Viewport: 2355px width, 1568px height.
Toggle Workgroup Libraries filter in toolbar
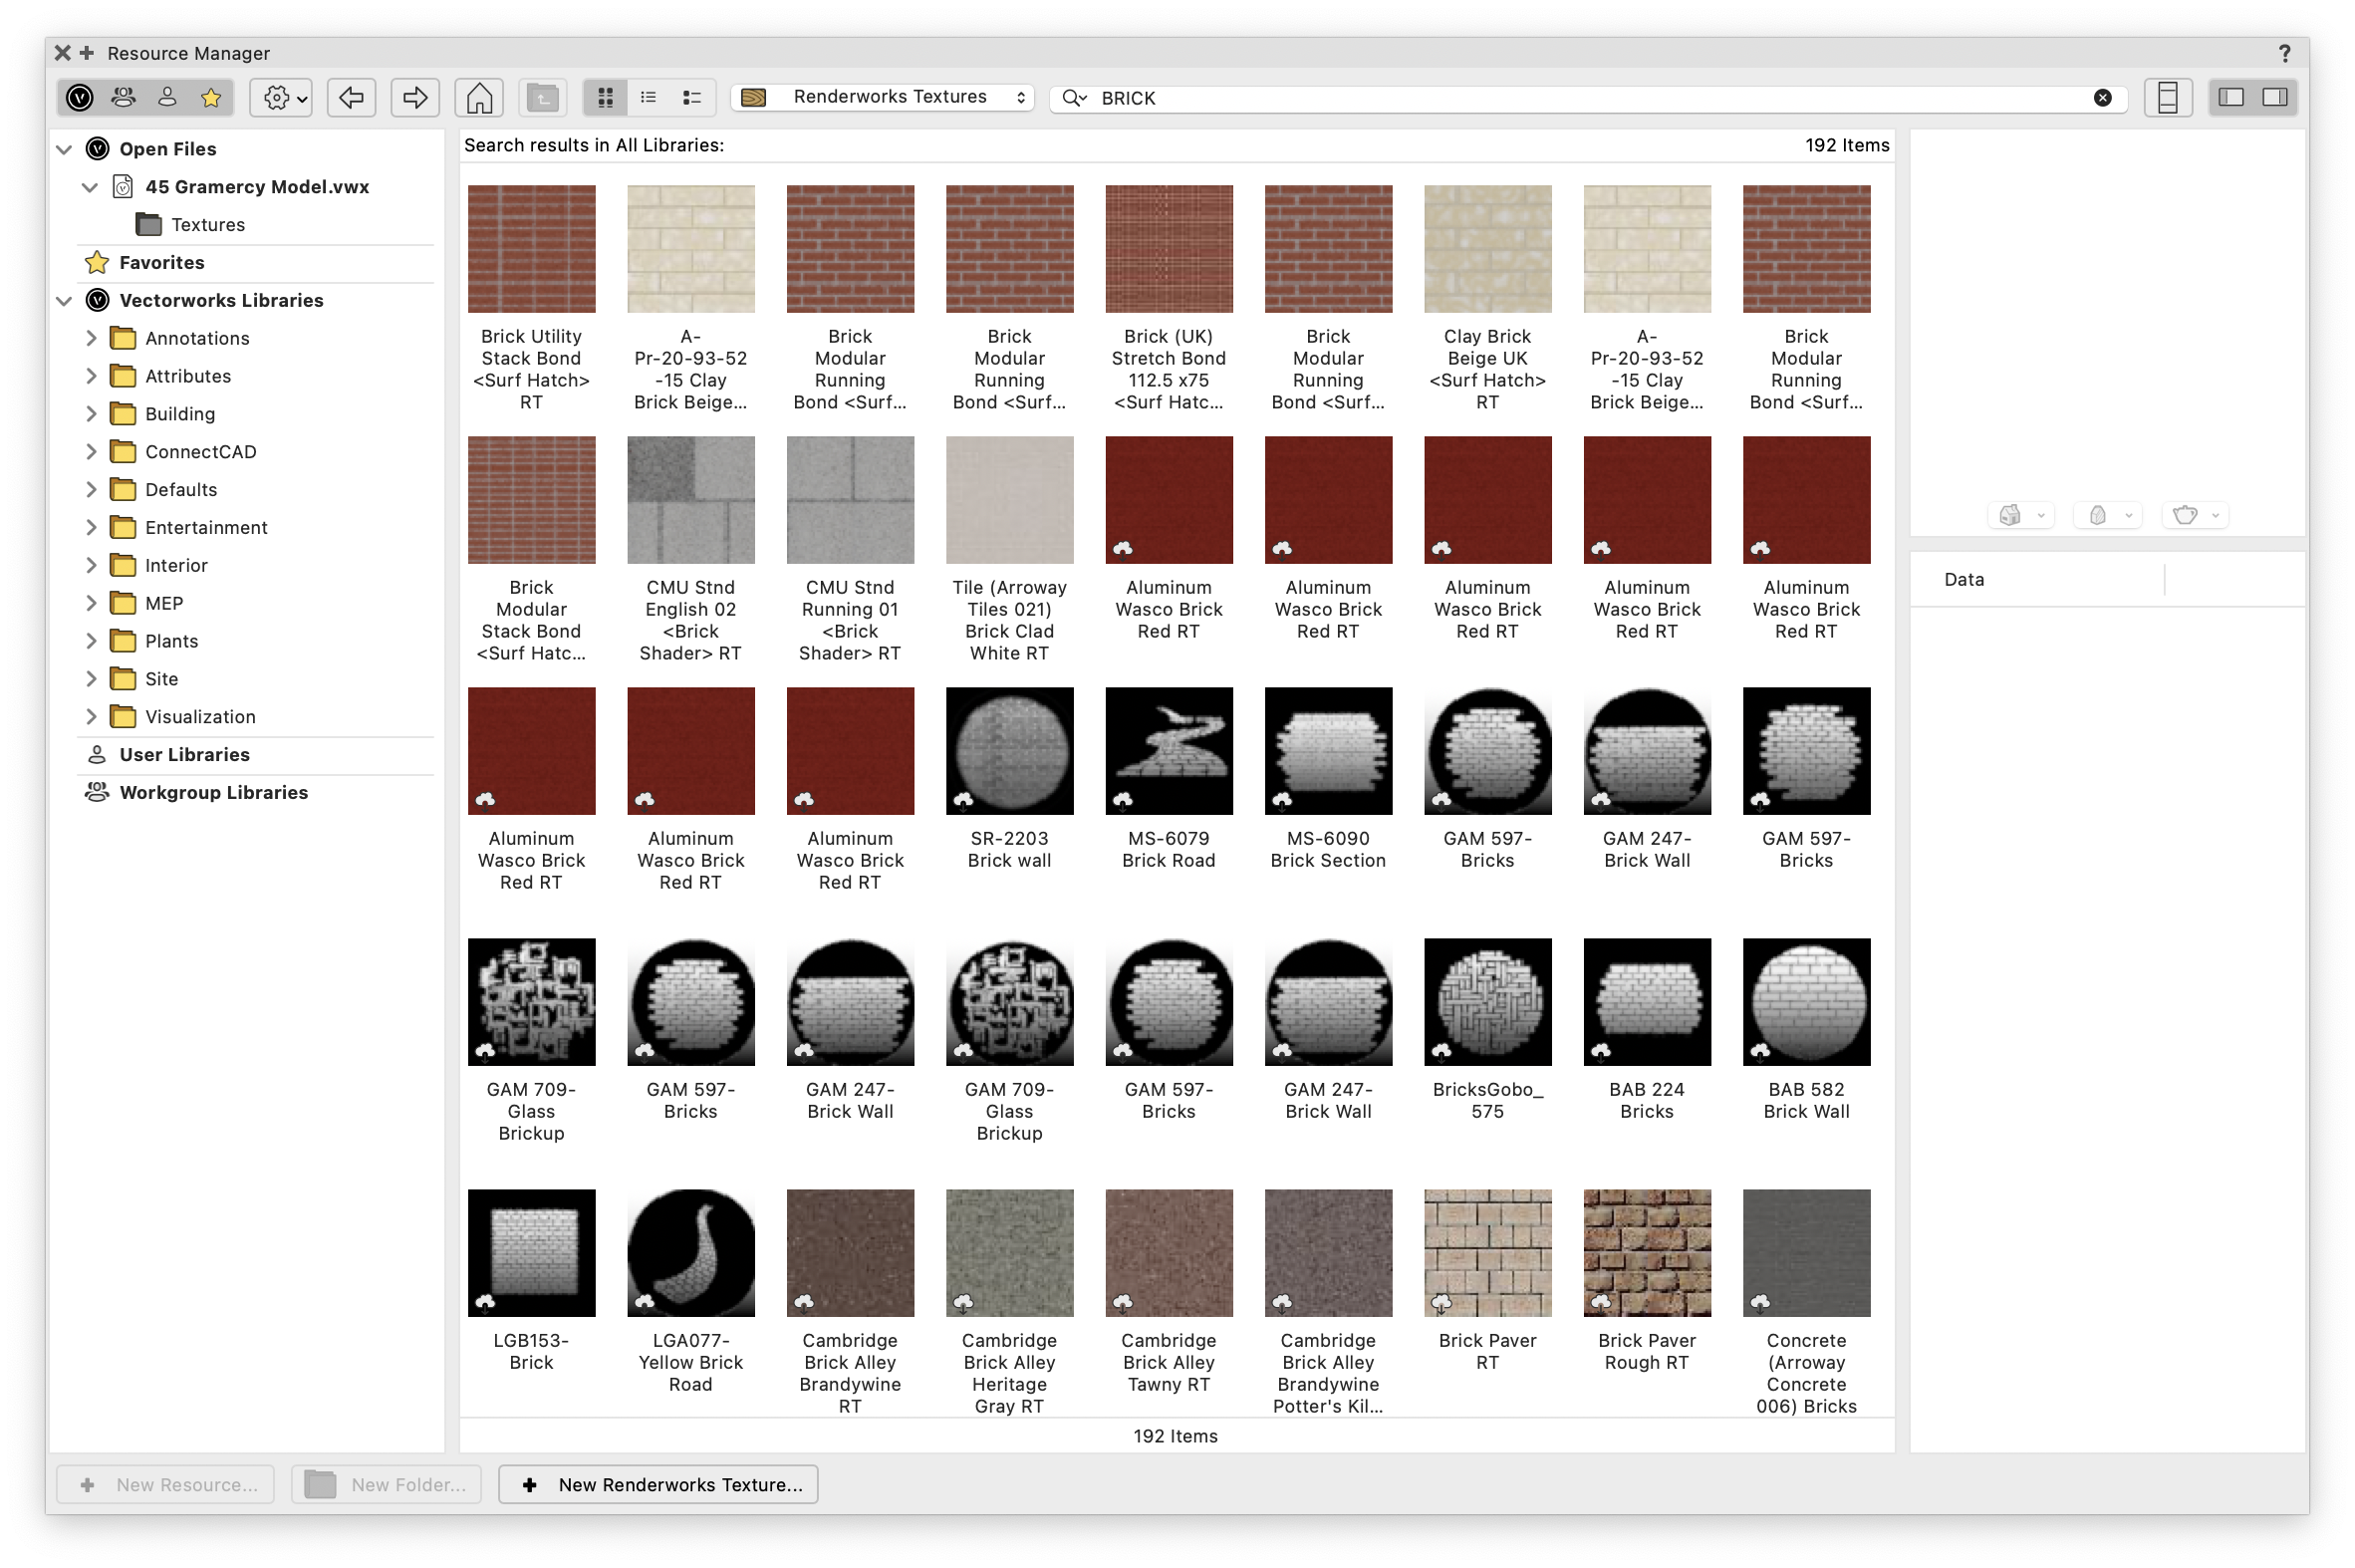pyautogui.click(x=124, y=97)
